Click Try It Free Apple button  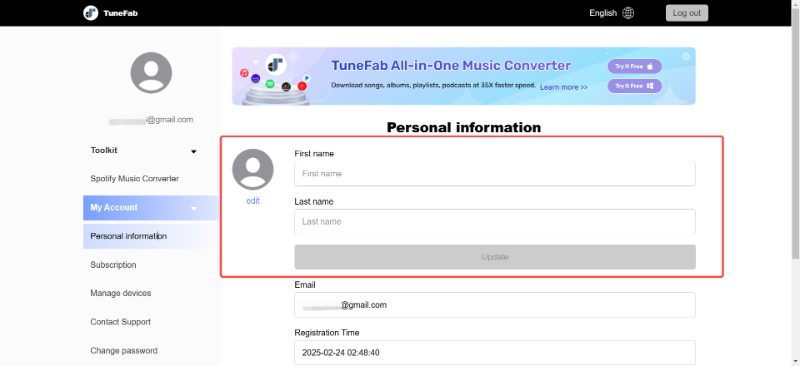pyautogui.click(x=634, y=66)
